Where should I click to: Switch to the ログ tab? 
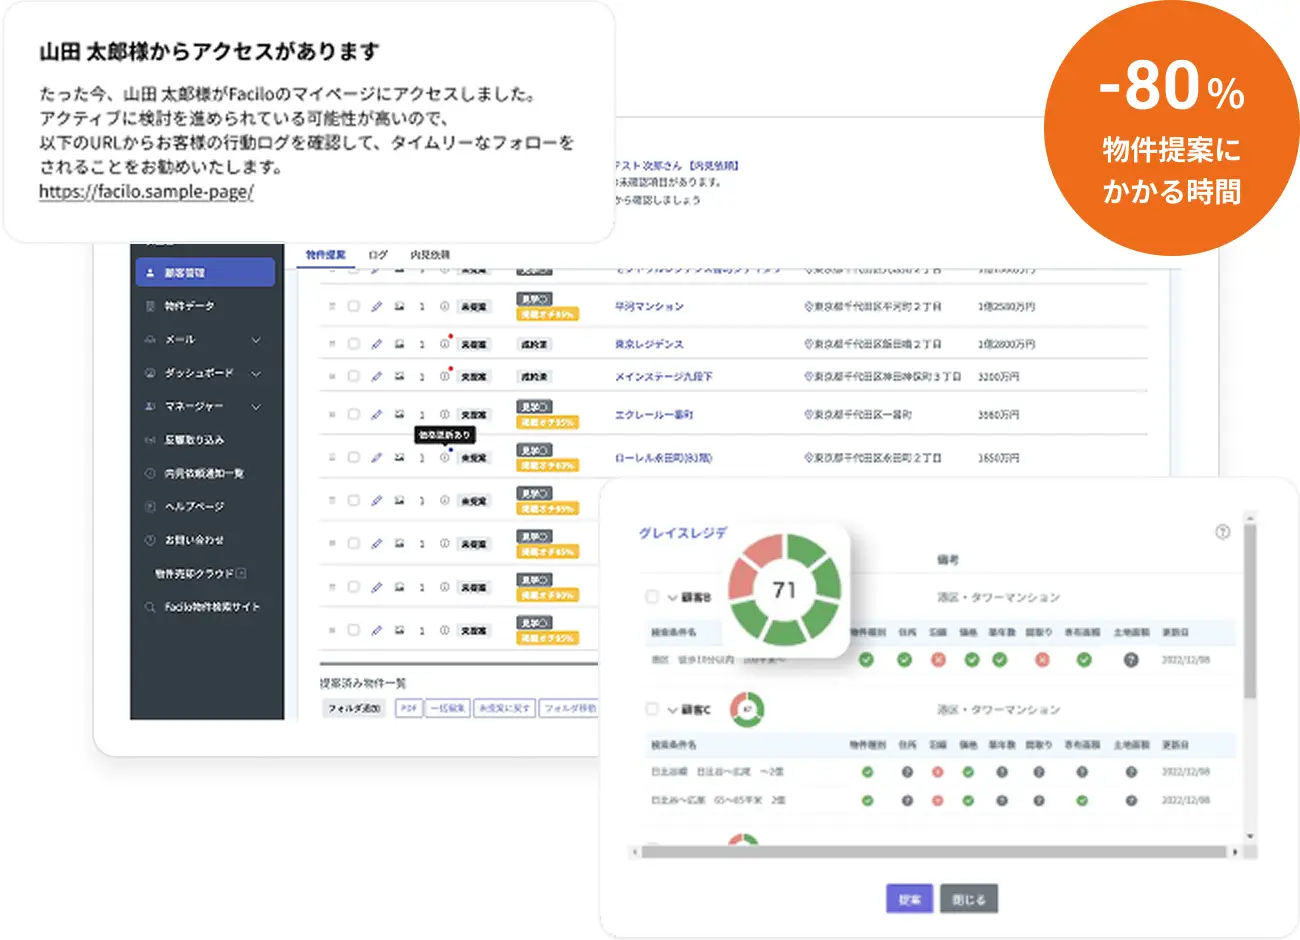tap(378, 255)
